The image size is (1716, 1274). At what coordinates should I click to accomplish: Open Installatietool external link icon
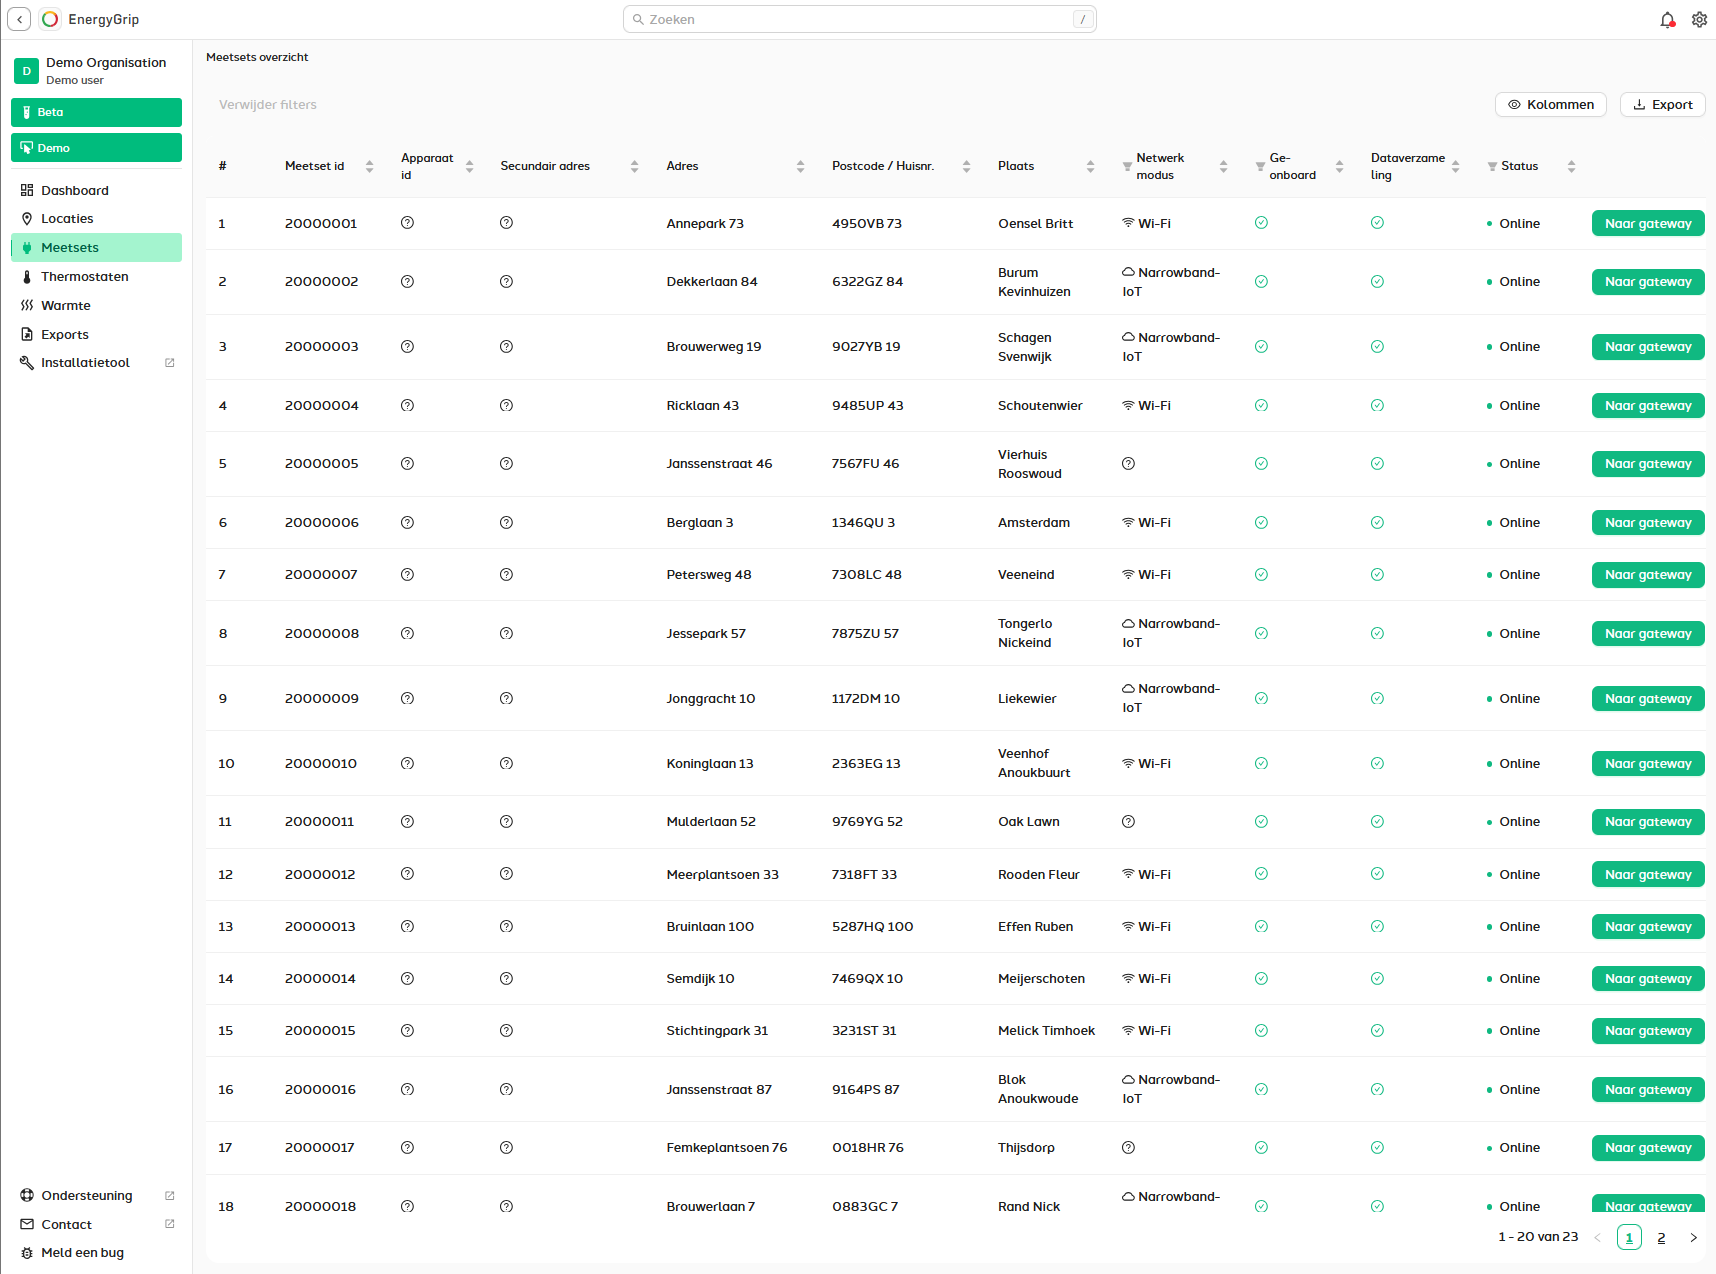point(170,363)
